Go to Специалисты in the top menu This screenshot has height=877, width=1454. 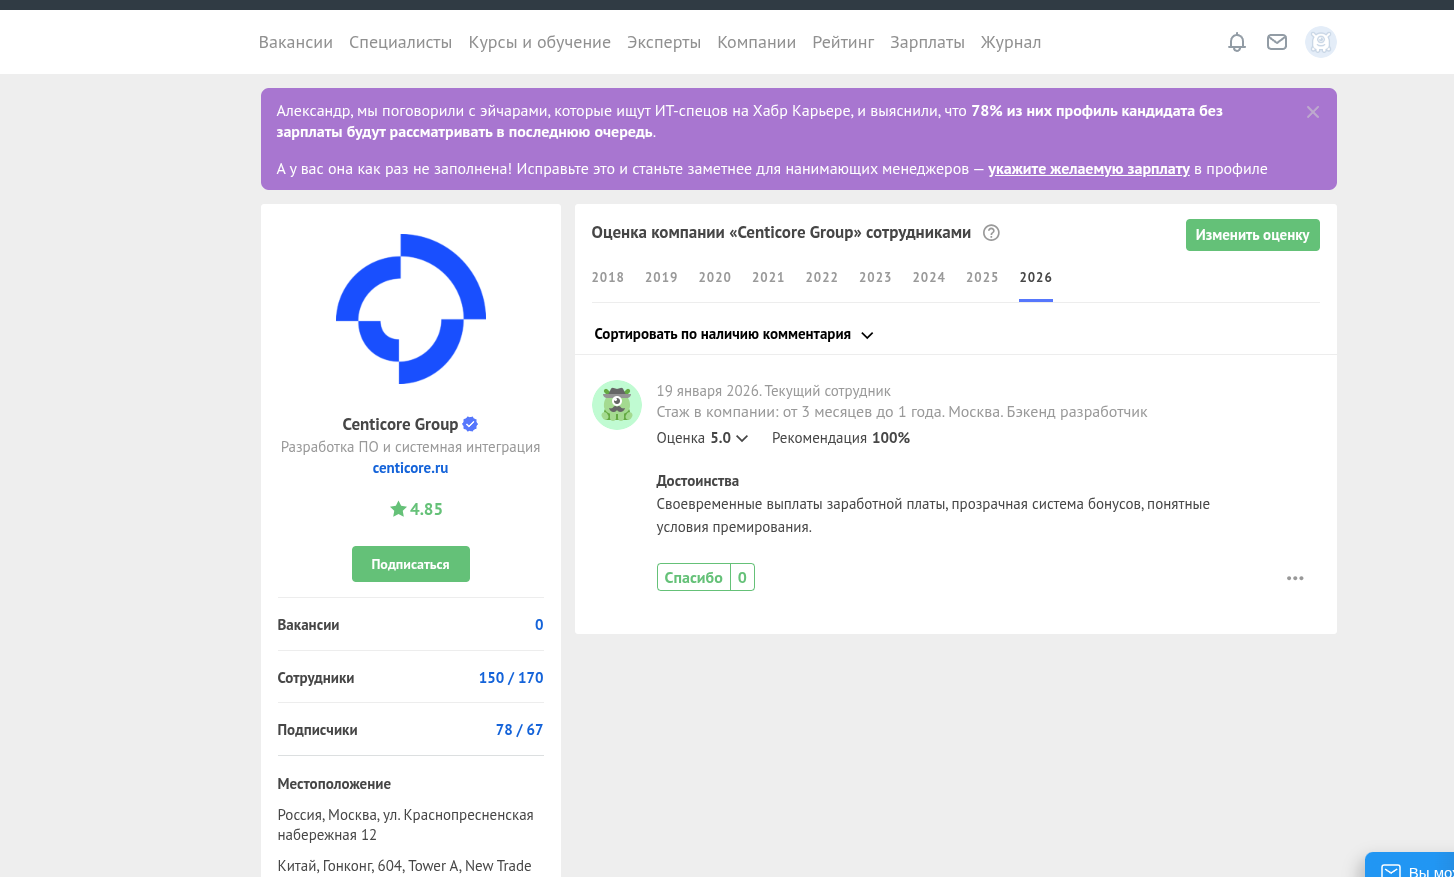pos(400,42)
